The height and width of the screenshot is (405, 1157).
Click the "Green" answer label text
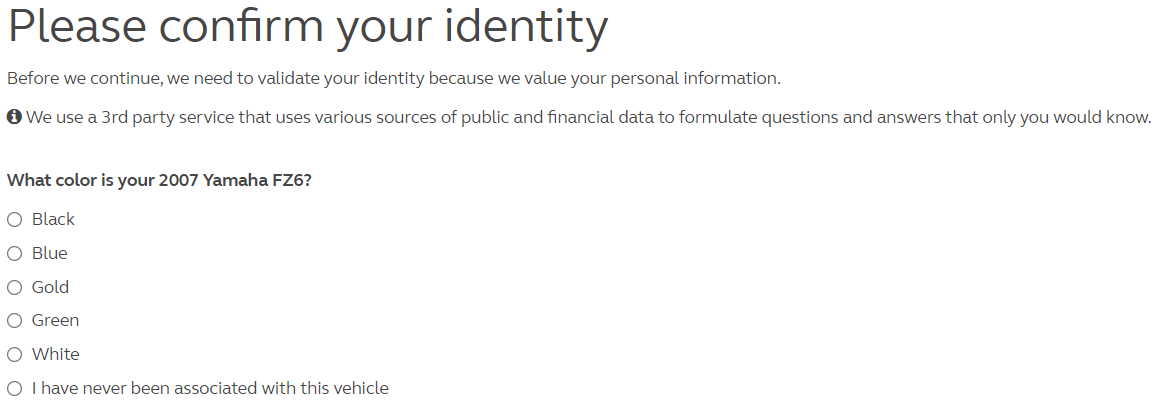(55, 321)
